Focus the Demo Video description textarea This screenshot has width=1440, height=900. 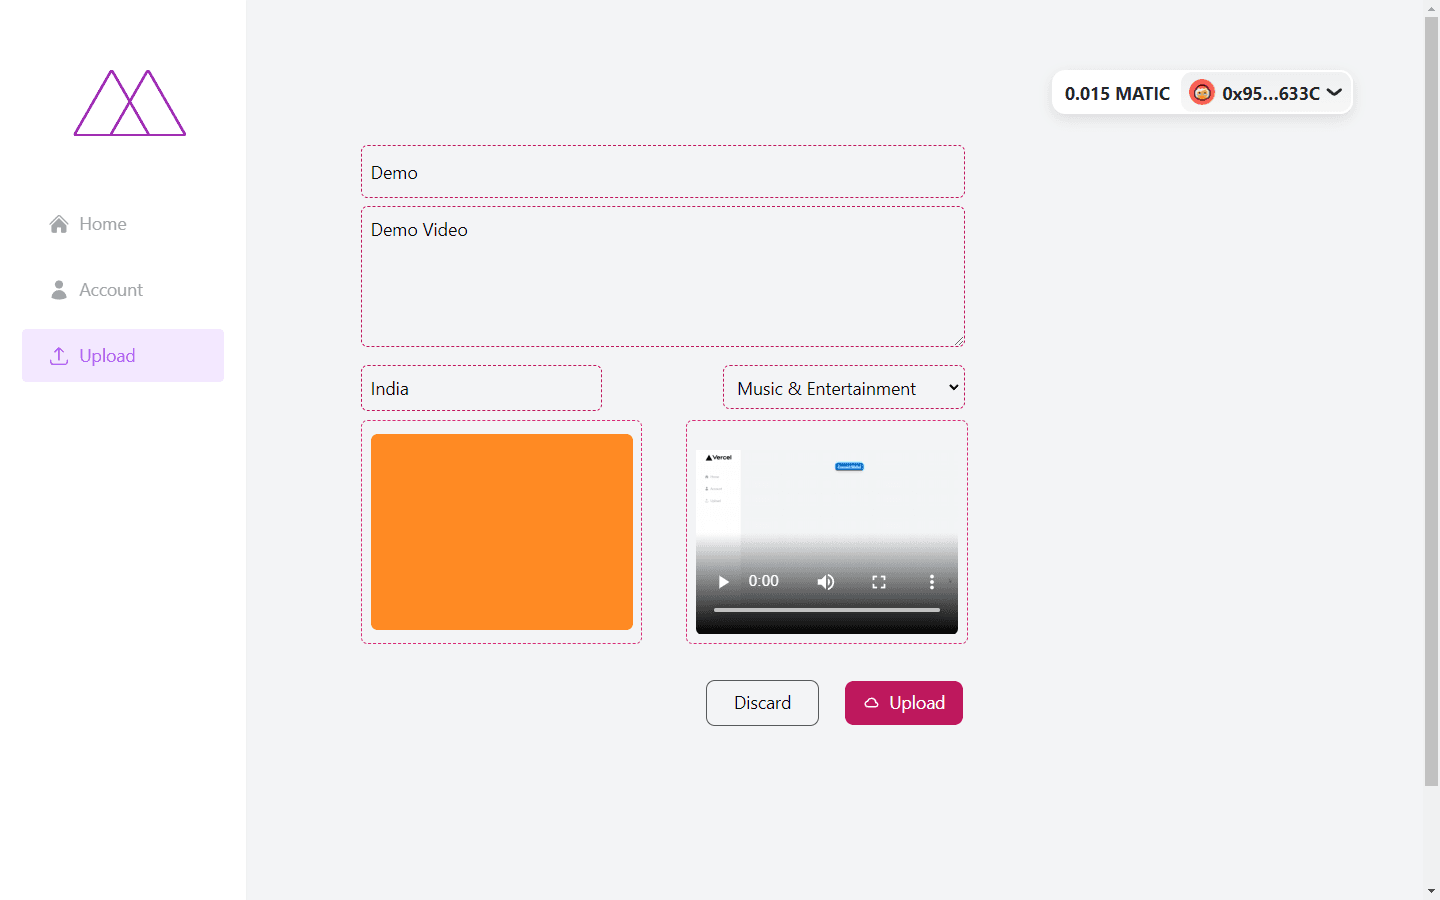[x=663, y=277]
